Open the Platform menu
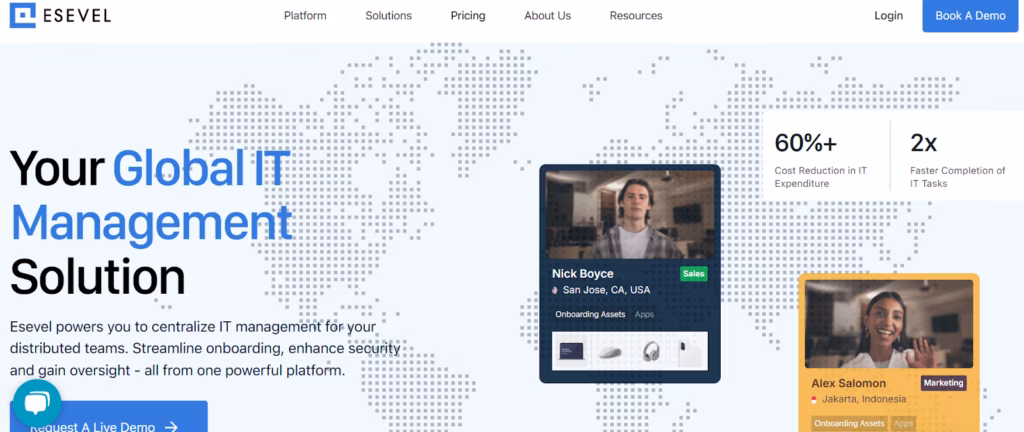Viewport: 1024px width, 432px height. (x=305, y=16)
